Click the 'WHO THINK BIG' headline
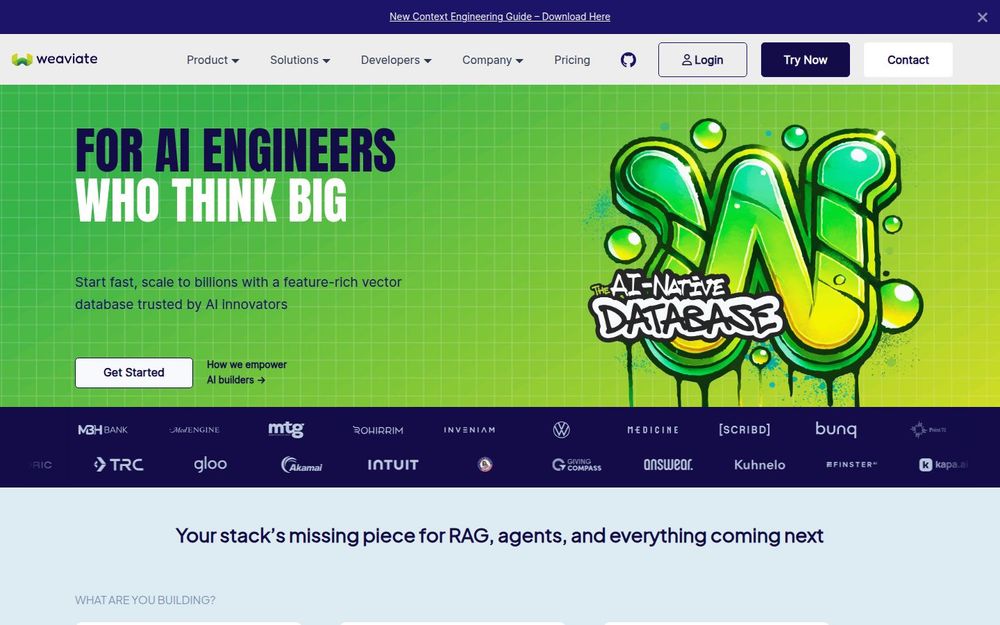The width and height of the screenshot is (1000, 625). click(x=211, y=200)
